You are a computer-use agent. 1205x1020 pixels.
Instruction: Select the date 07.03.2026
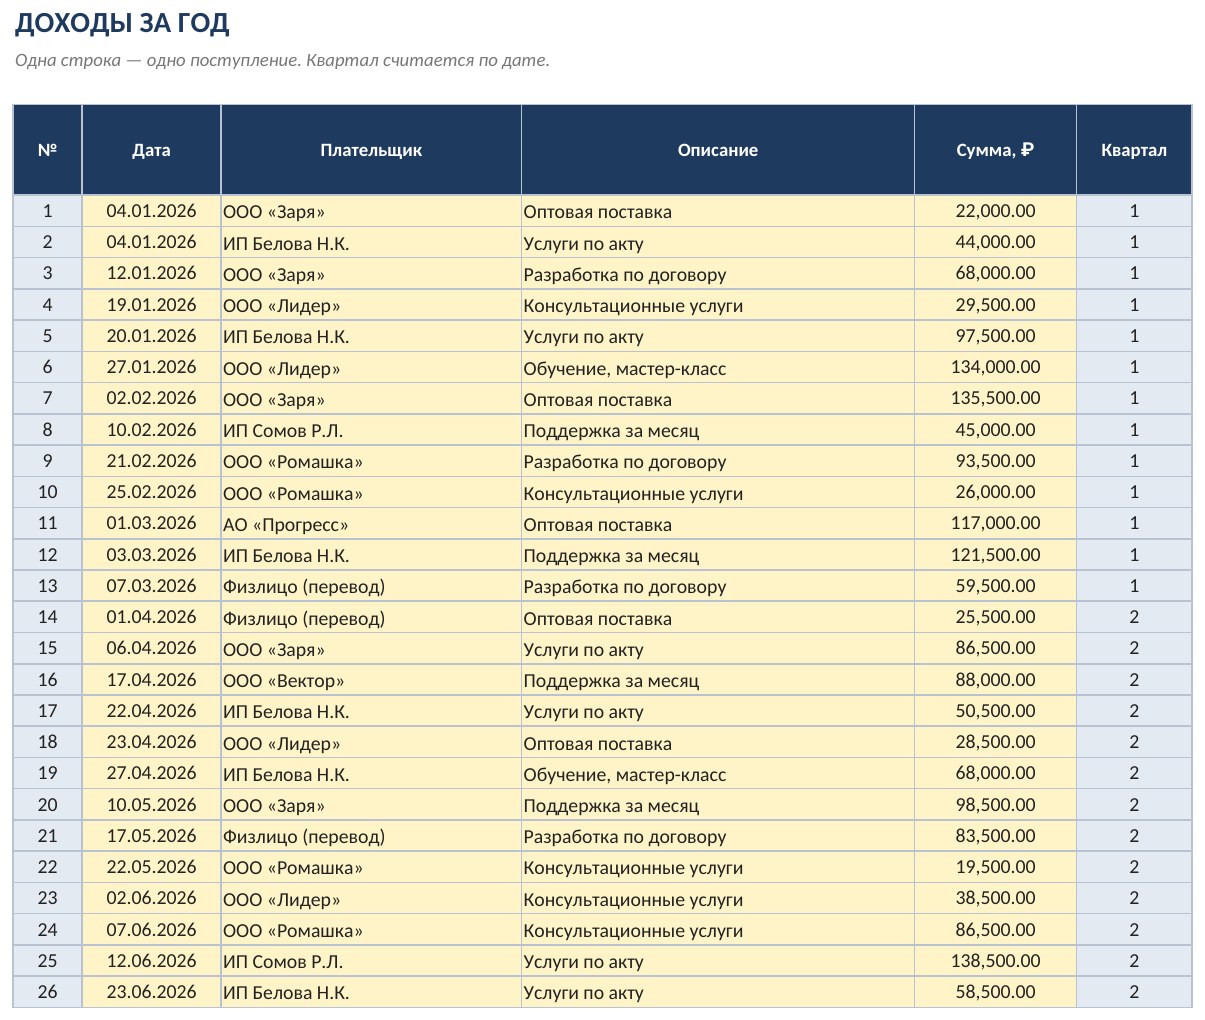151,586
